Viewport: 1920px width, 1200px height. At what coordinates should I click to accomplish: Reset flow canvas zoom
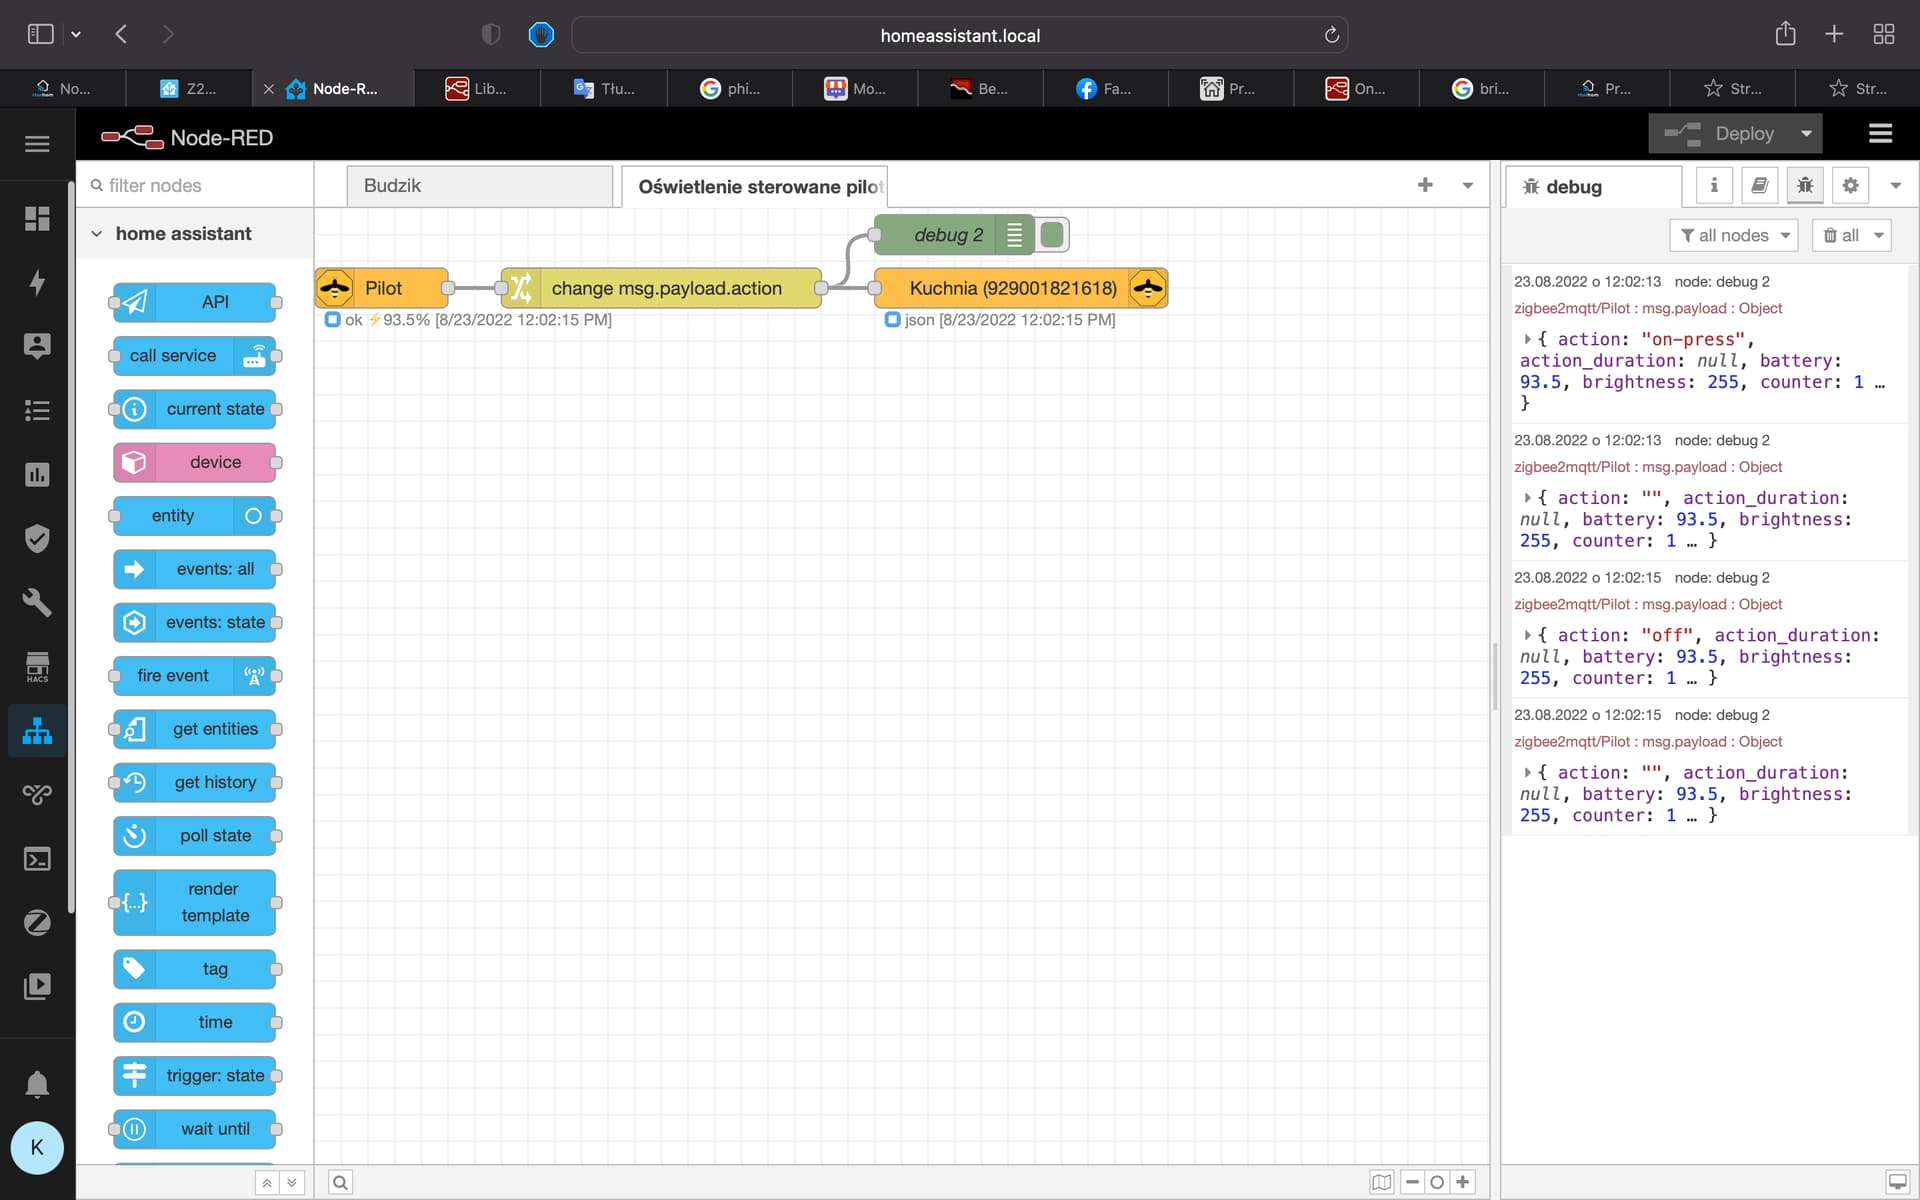(x=1437, y=1182)
